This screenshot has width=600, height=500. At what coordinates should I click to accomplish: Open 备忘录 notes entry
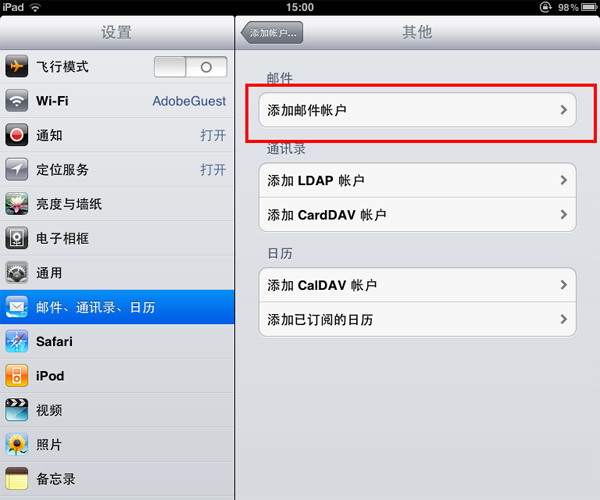(x=117, y=479)
